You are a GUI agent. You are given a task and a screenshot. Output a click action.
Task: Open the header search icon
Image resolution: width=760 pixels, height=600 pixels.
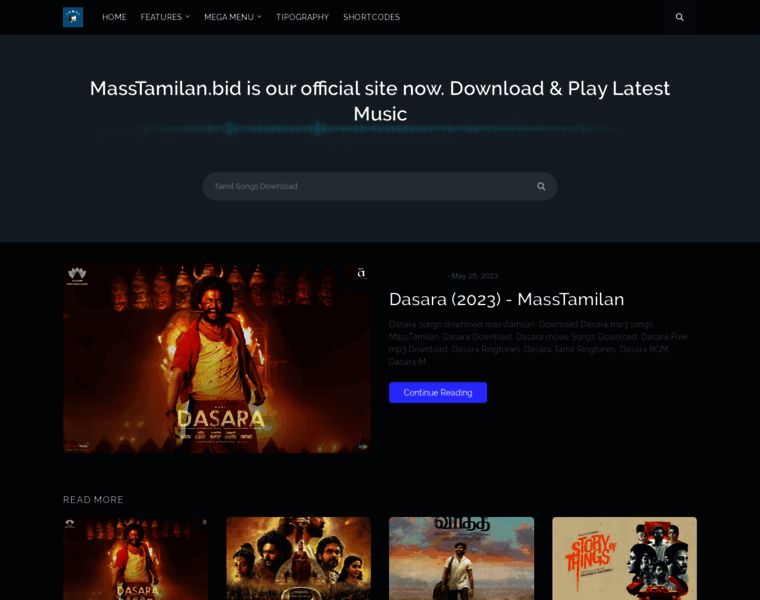680,17
